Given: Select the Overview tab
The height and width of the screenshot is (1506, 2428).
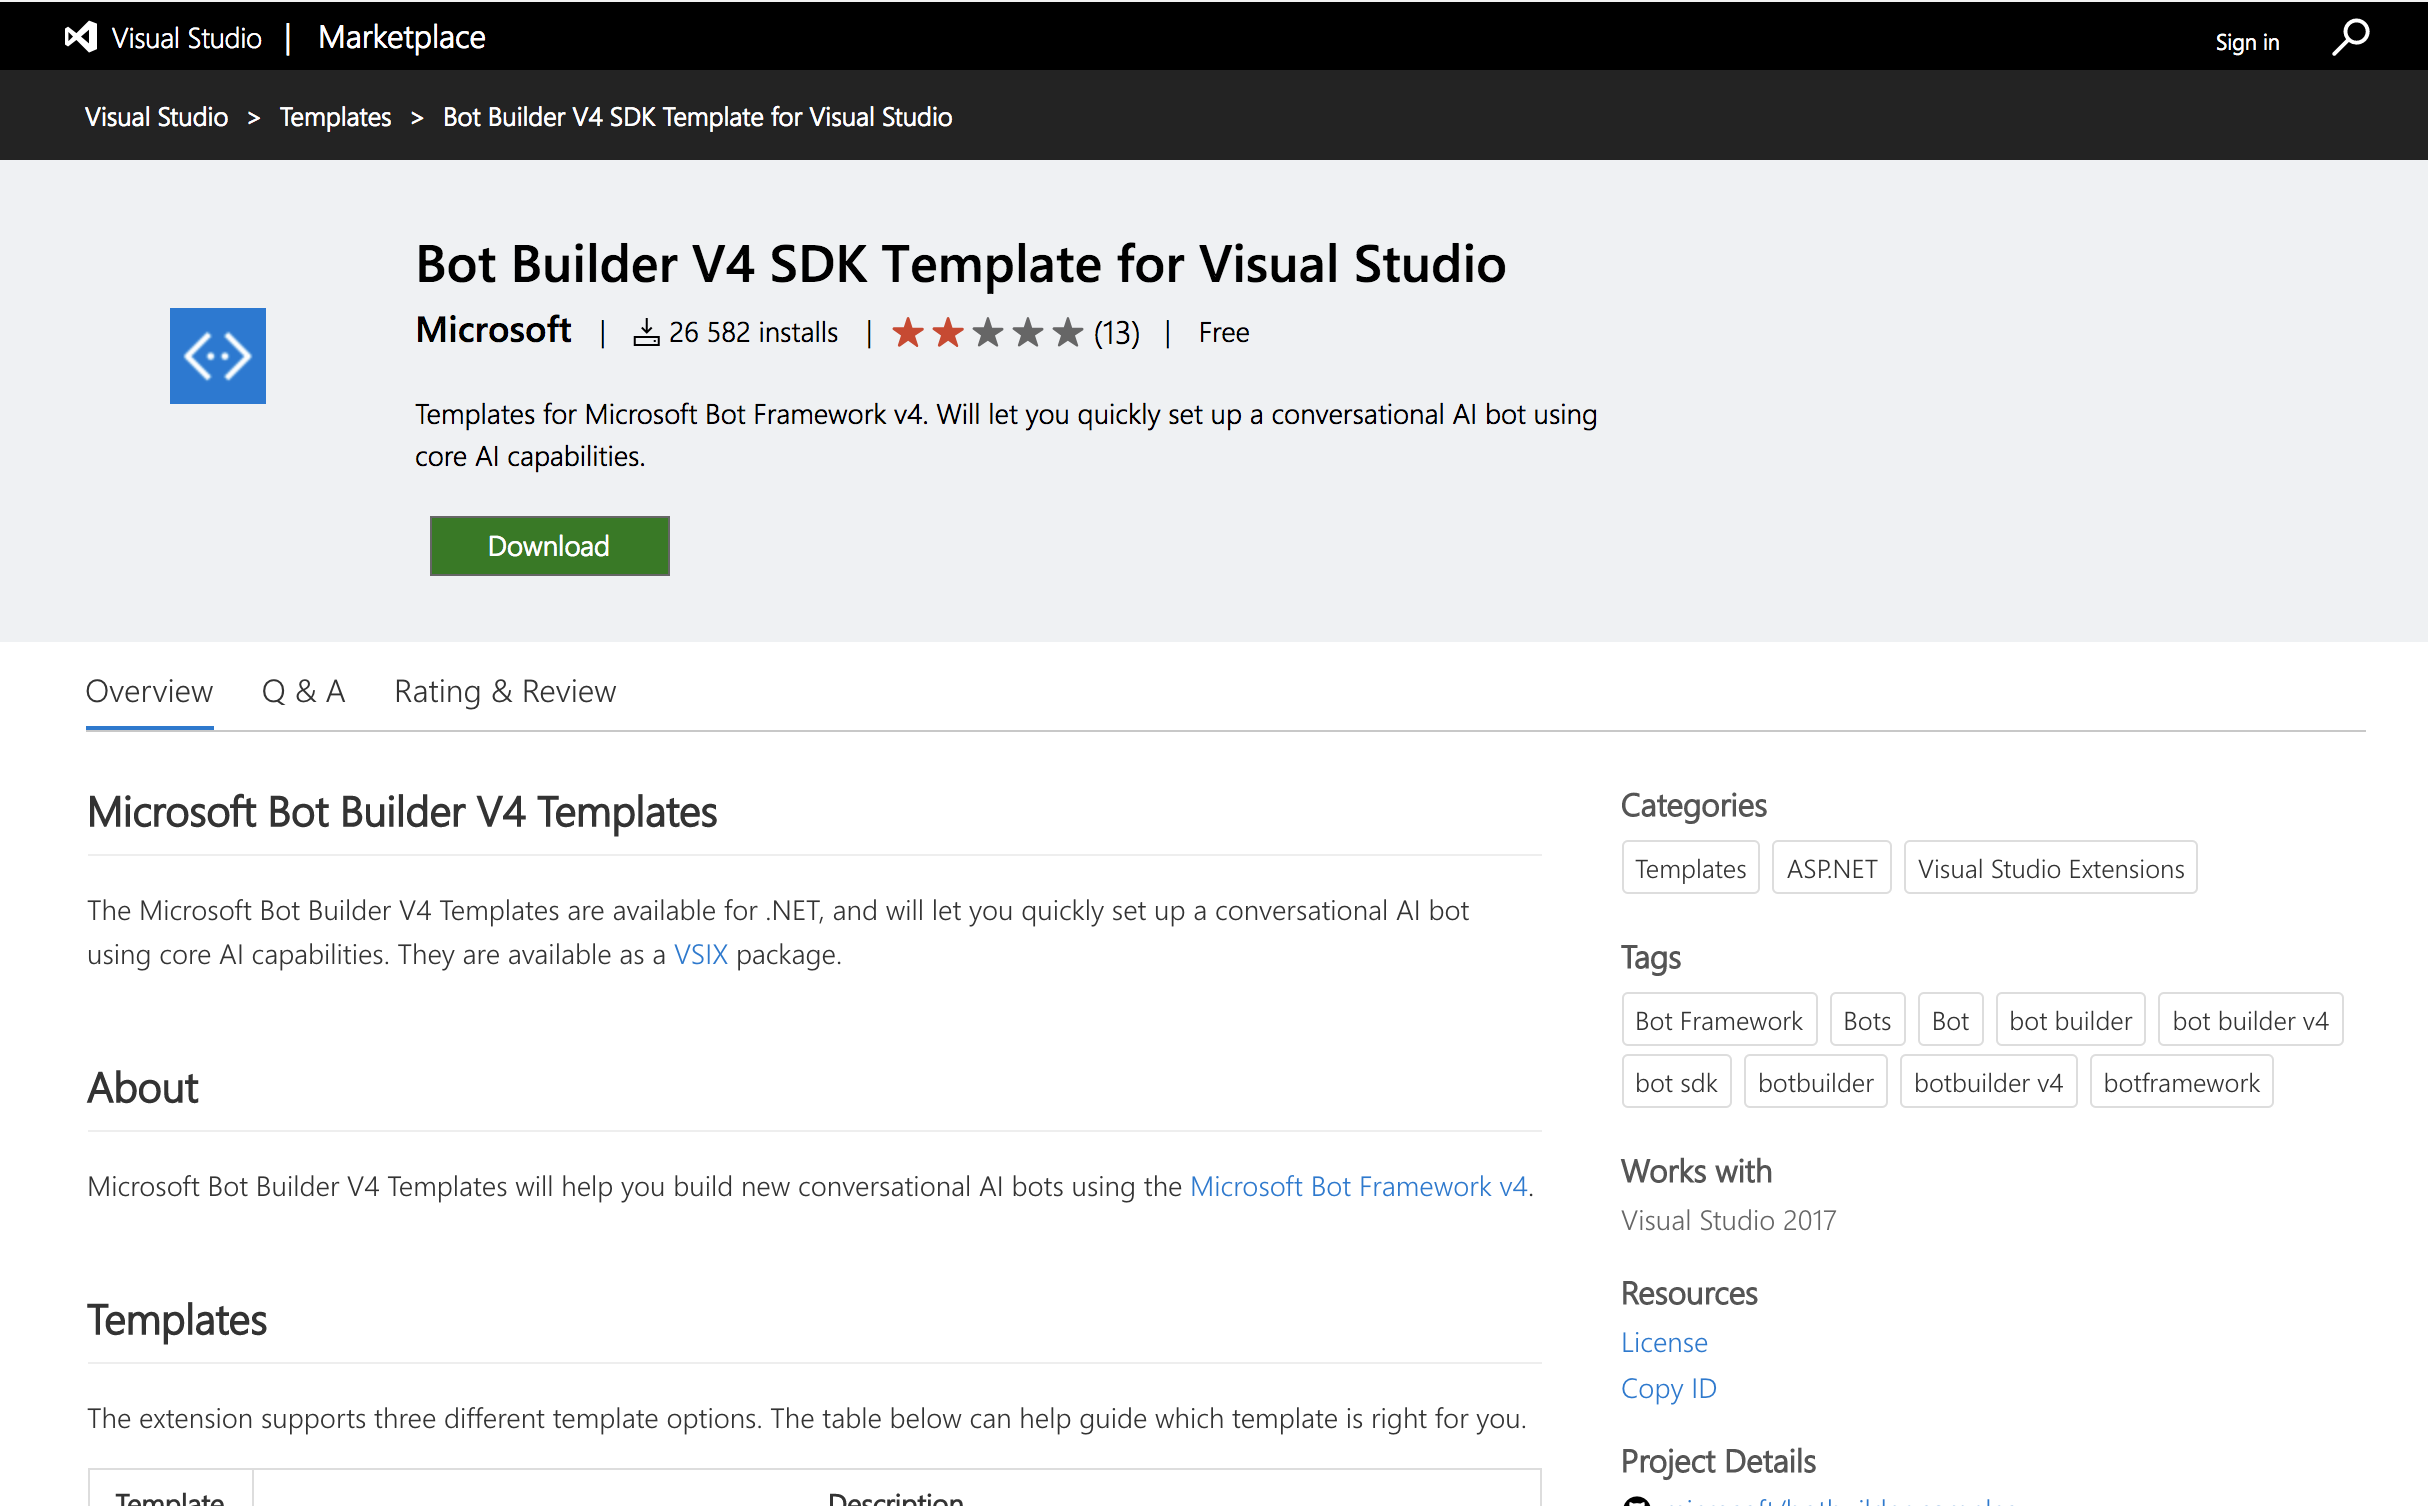Looking at the screenshot, I should (149, 691).
